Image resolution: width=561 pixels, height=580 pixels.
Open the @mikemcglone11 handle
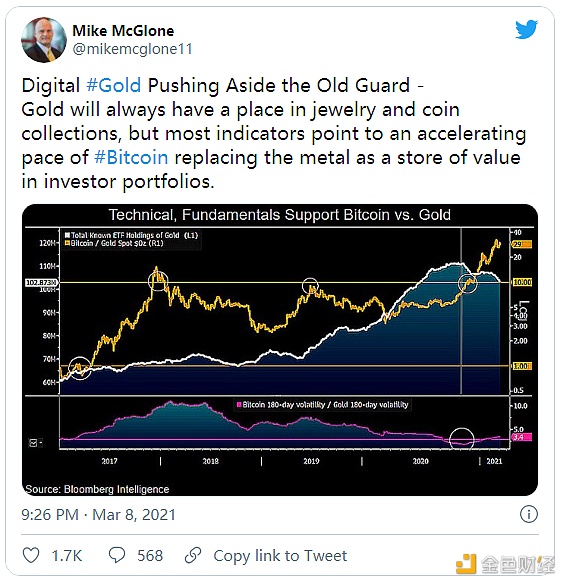tap(132, 49)
